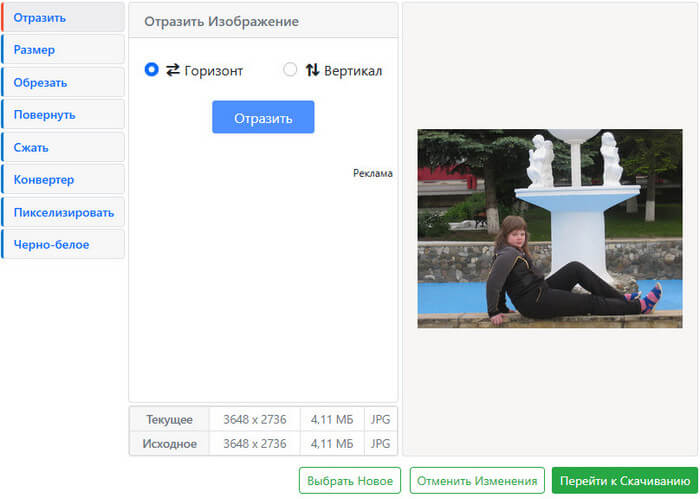700x499 pixels.
Task: Click the fountain photo preview
Action: click(x=549, y=228)
